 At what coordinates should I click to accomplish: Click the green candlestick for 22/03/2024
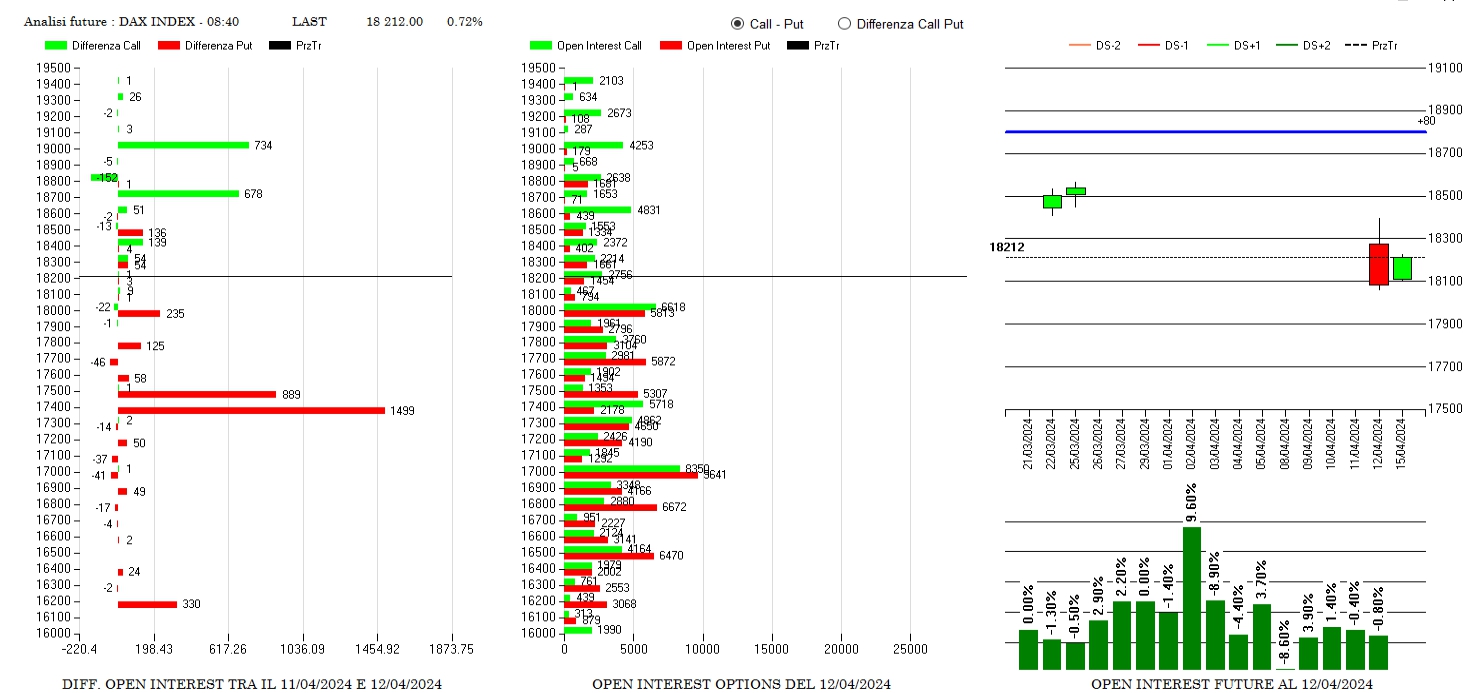[1052, 201]
